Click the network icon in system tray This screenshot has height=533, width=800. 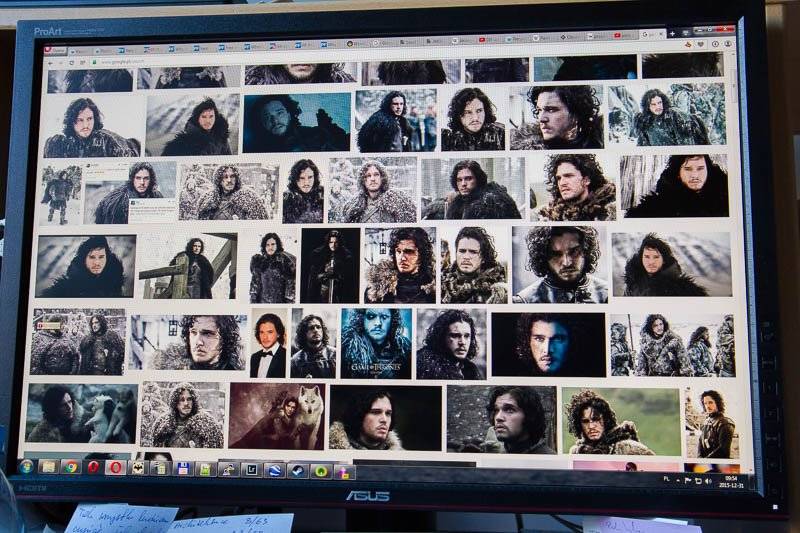pyautogui.click(x=698, y=481)
